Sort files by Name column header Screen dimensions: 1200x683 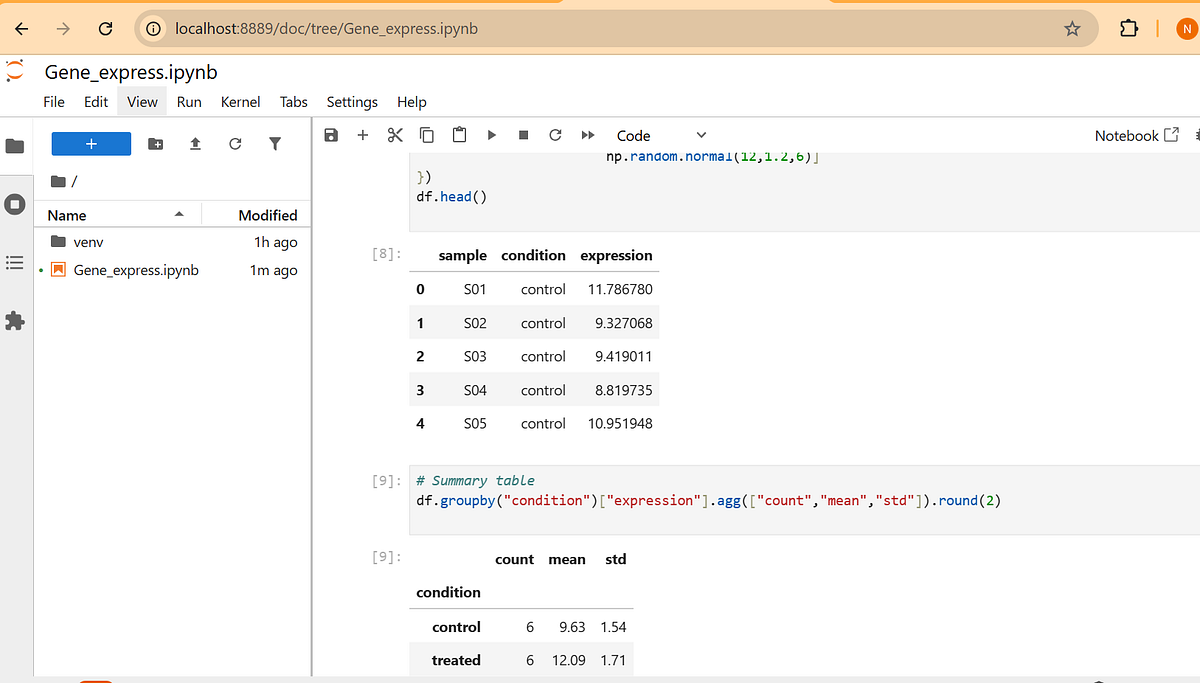click(117, 214)
